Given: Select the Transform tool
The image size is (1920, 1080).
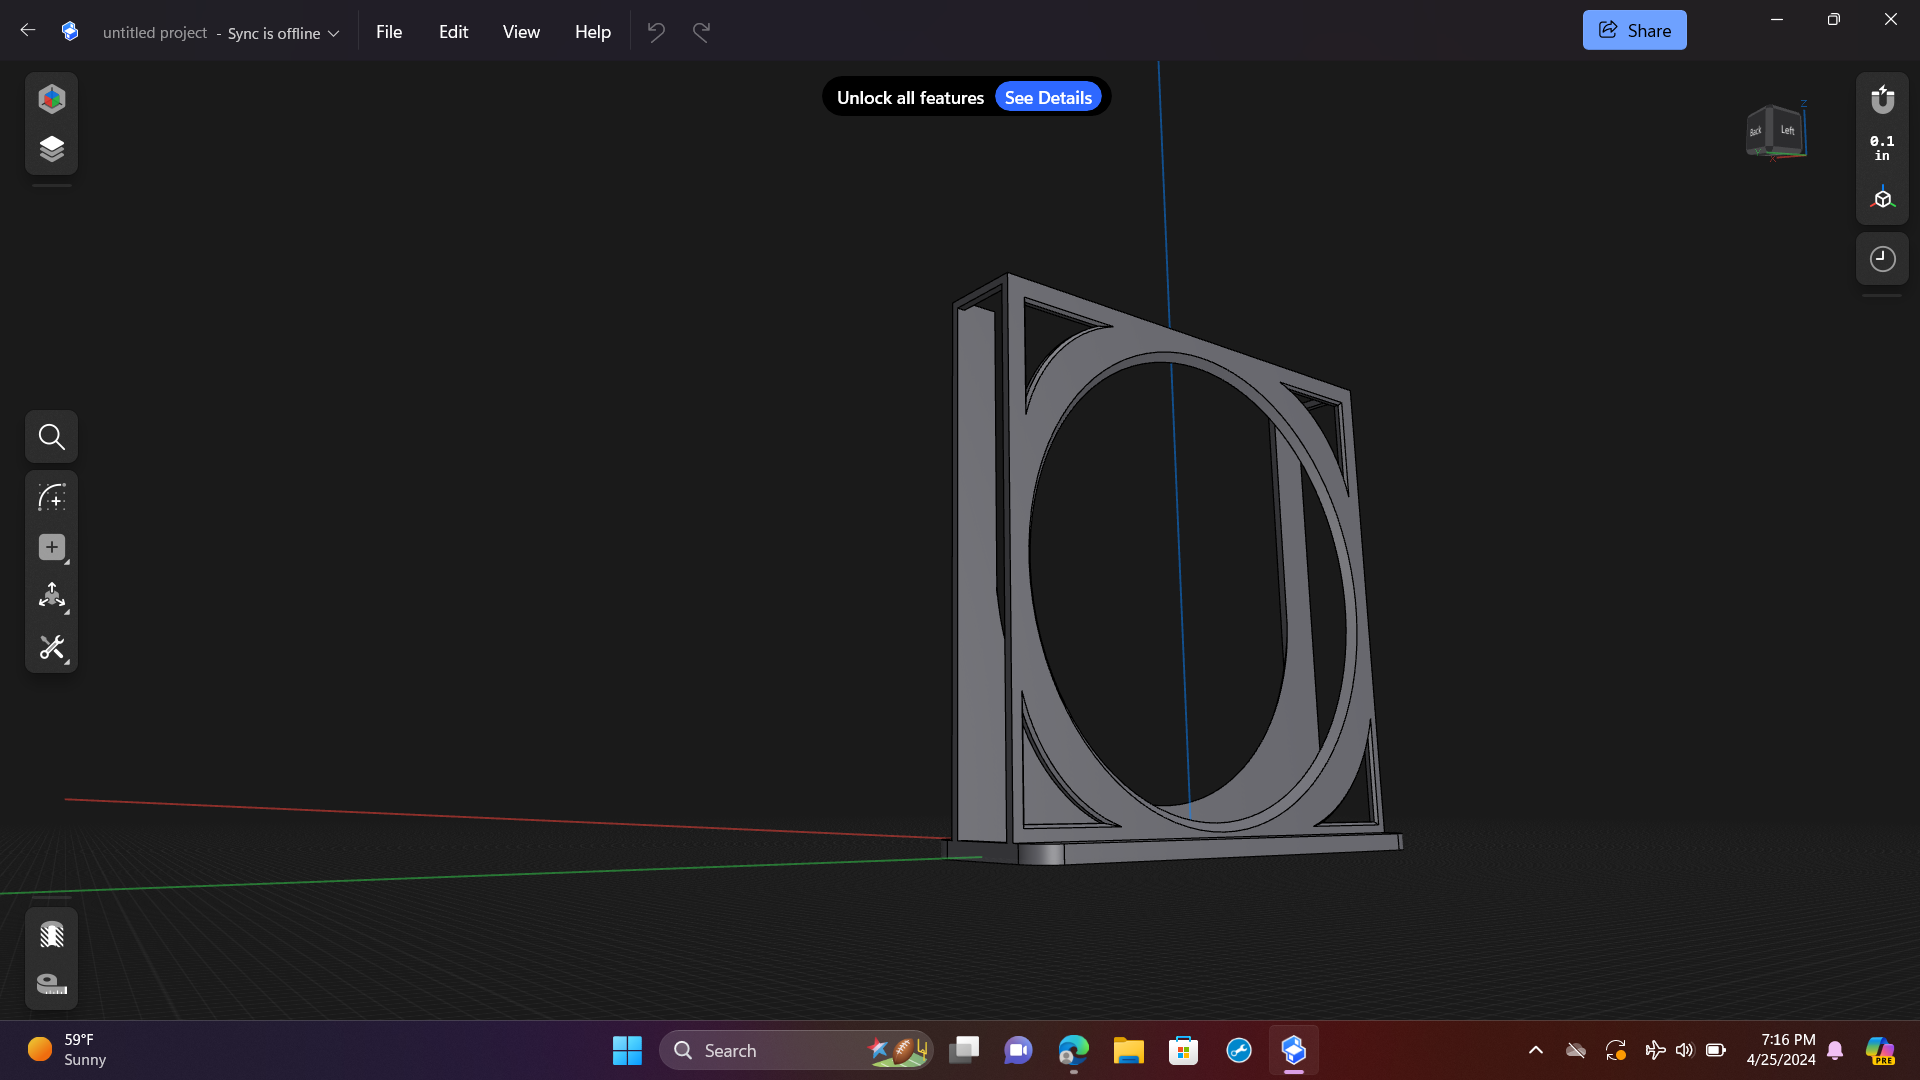Looking at the screenshot, I should (51, 597).
